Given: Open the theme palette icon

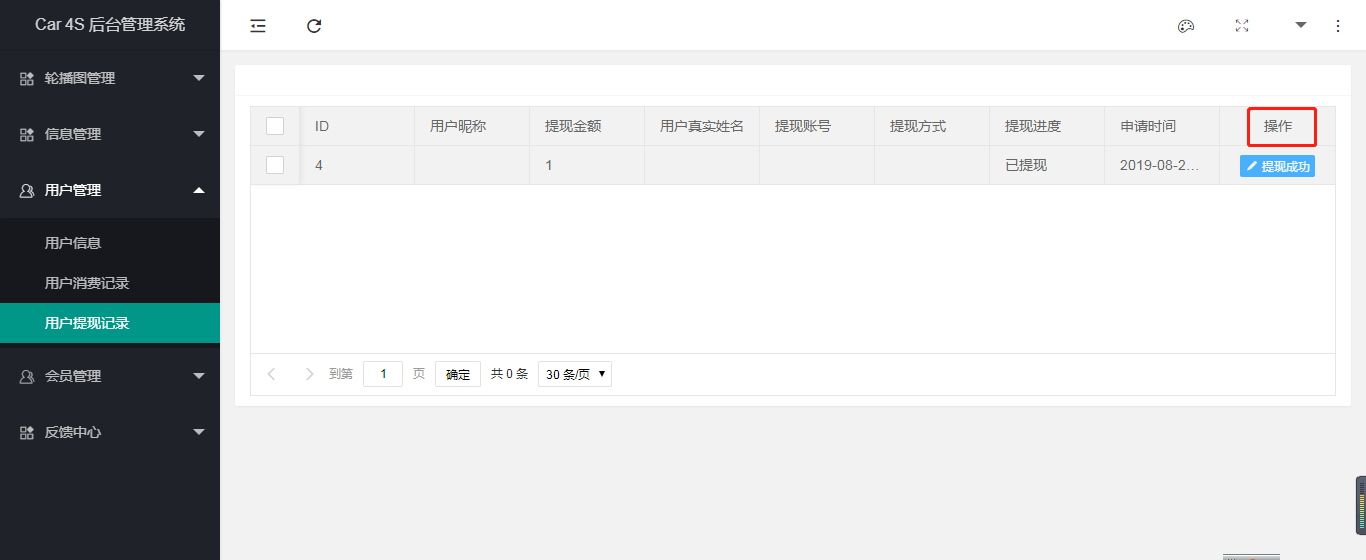Looking at the screenshot, I should pyautogui.click(x=1186, y=26).
